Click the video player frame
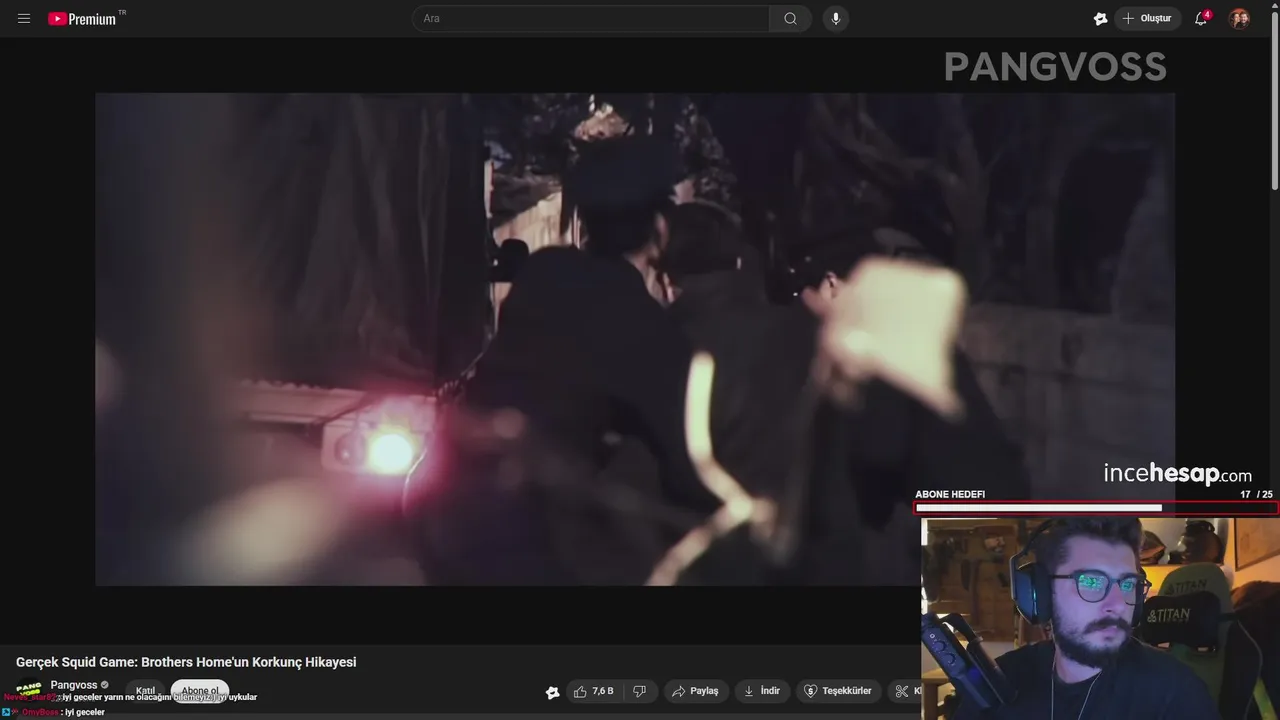Viewport: 1280px width, 720px height. 635,339
